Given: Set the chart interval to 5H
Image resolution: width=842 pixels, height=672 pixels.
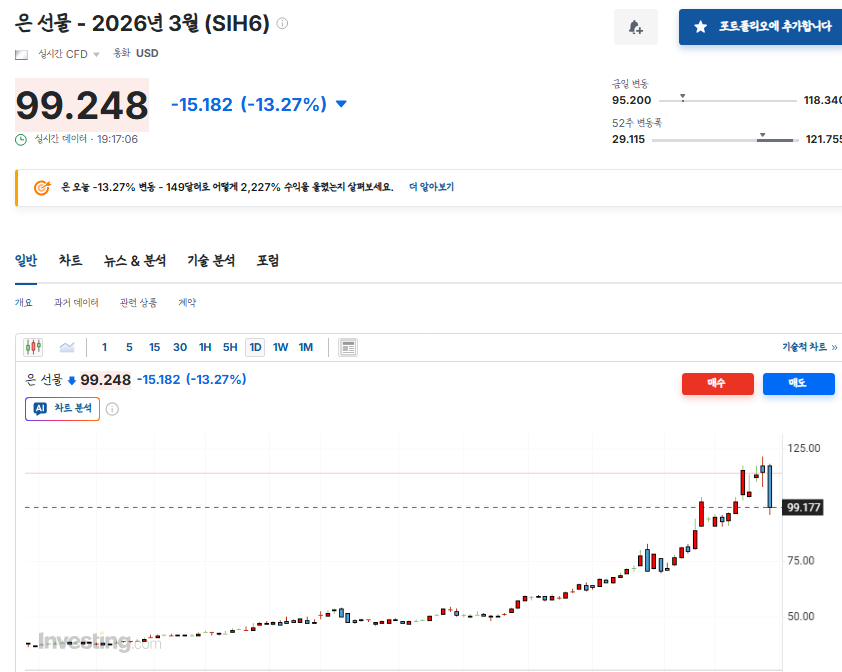Looking at the screenshot, I should [230, 347].
